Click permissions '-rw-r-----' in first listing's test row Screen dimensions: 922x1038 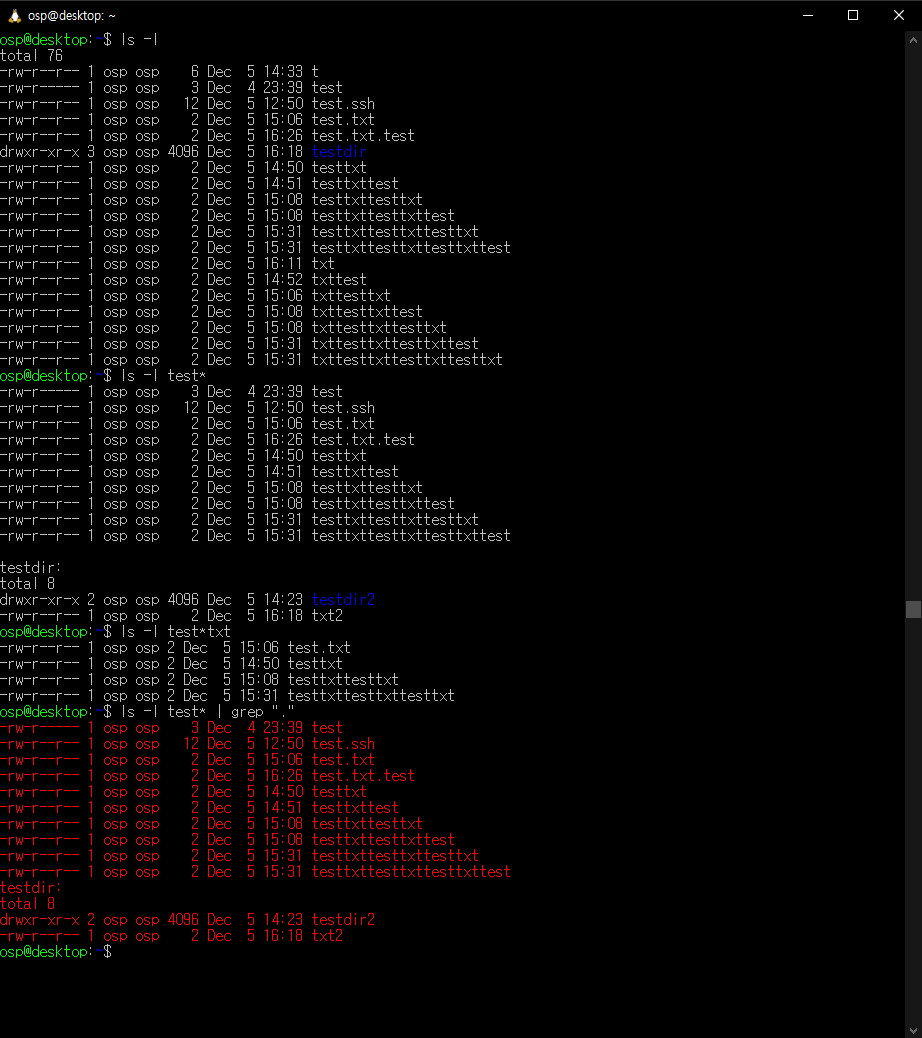[40, 88]
